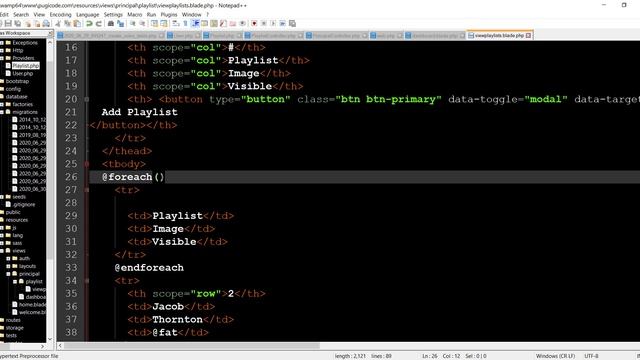The height and width of the screenshot is (360, 640).
Task: Collapse the fold marker on line 34
Action: (x=87, y=281)
